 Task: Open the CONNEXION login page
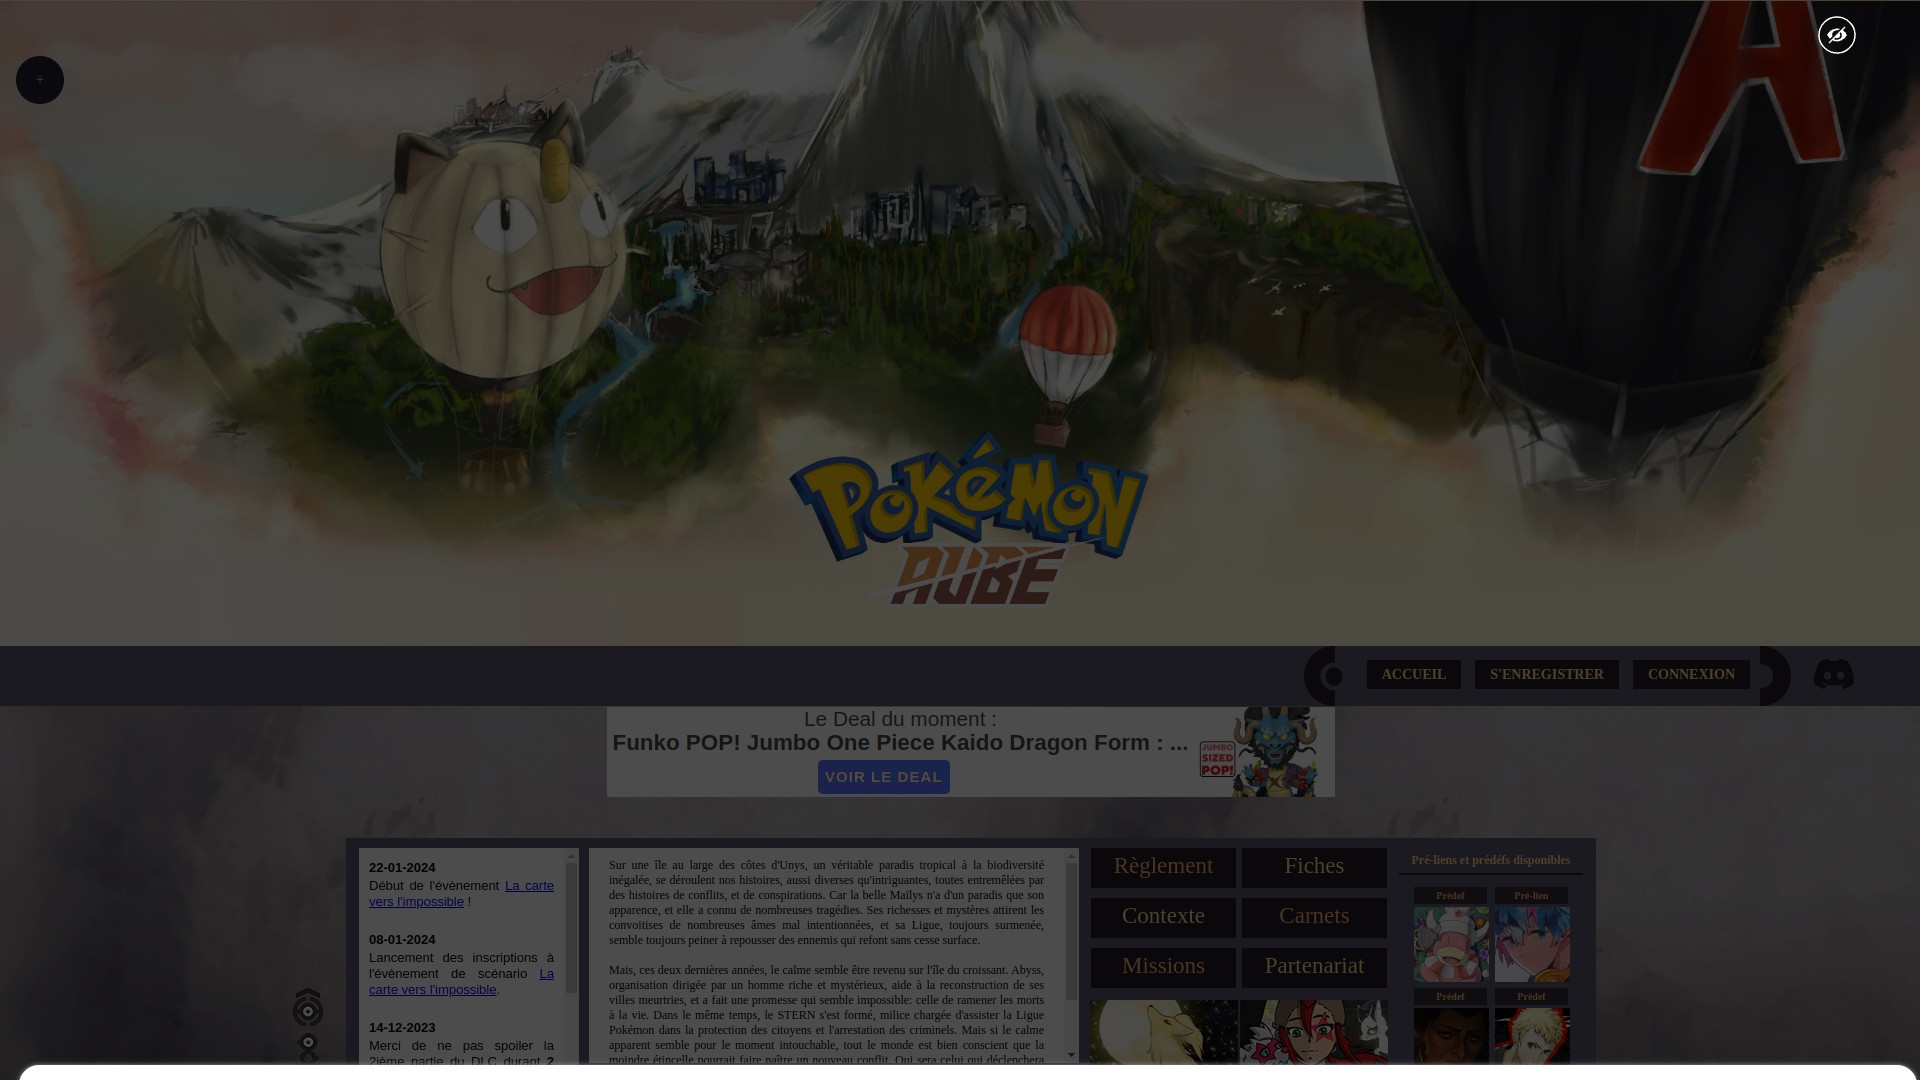tap(1691, 675)
